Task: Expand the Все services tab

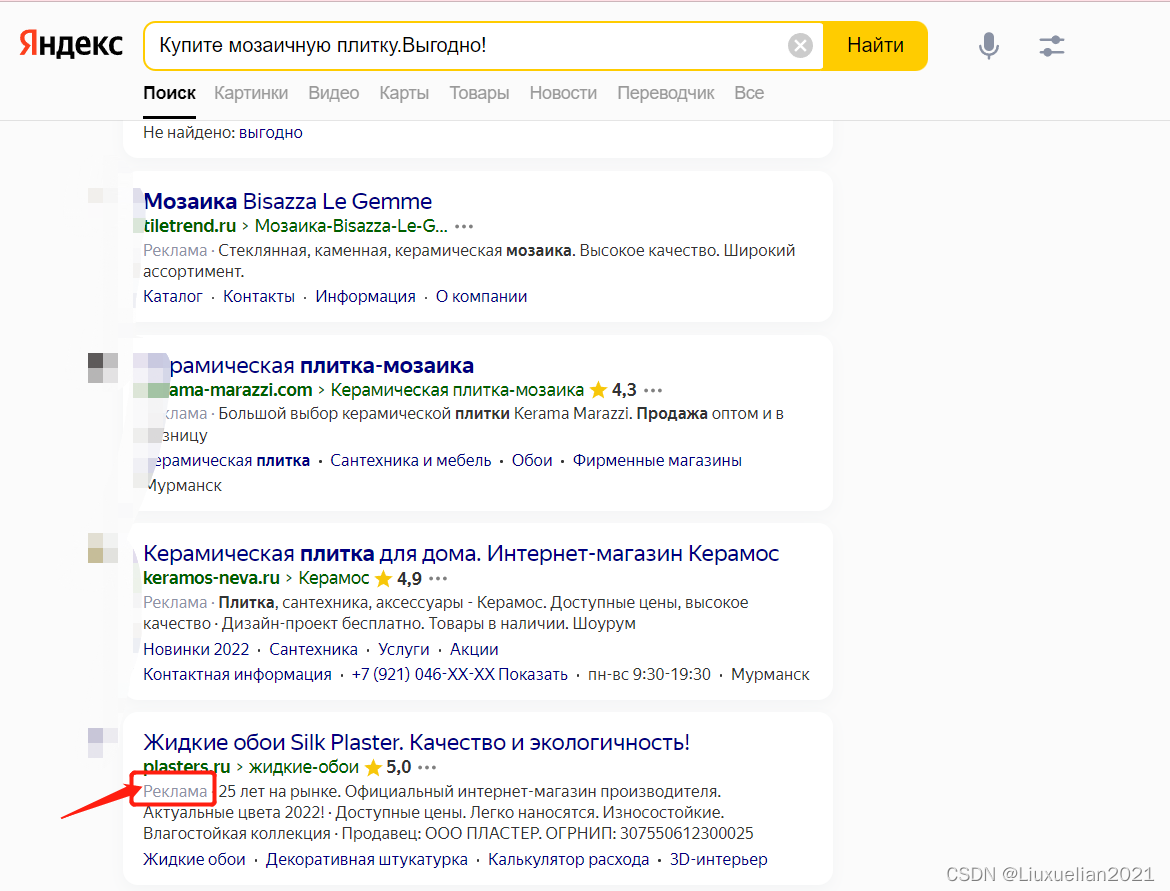Action: 749,93
